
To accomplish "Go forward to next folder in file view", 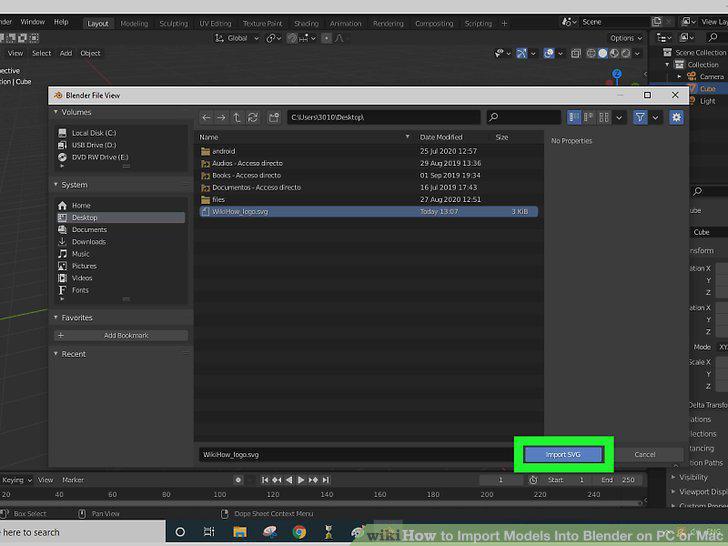I will [x=221, y=117].
